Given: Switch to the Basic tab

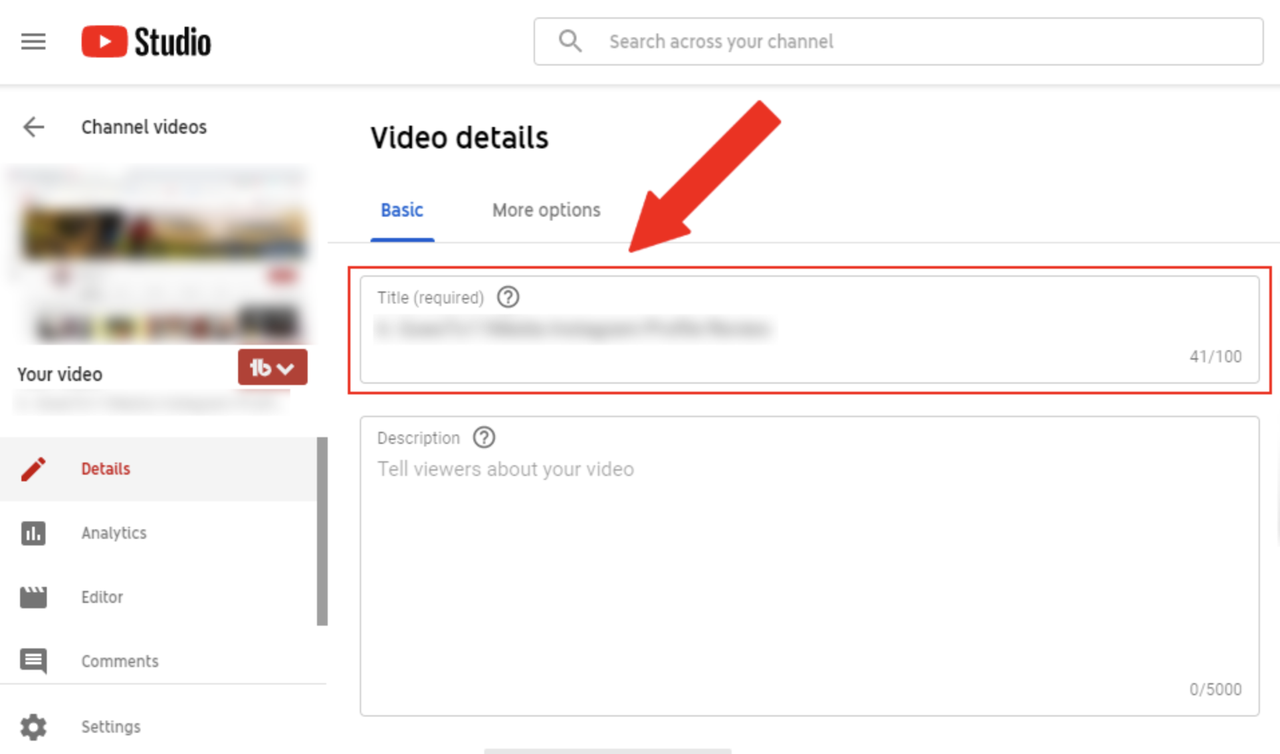Looking at the screenshot, I should [x=402, y=210].
